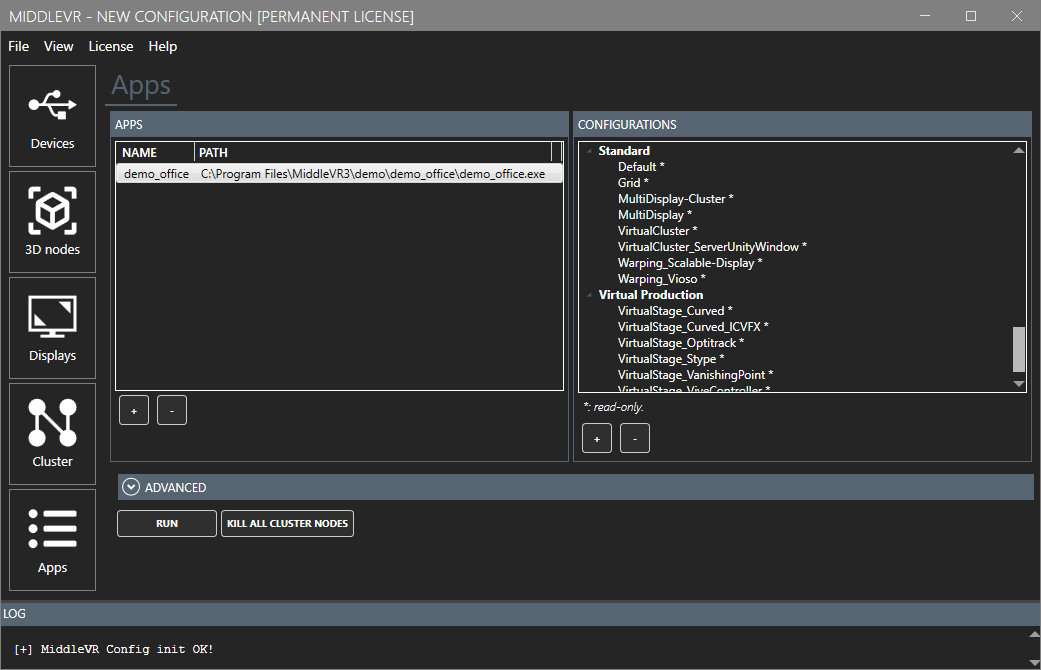Select the Default configuration

641,167
